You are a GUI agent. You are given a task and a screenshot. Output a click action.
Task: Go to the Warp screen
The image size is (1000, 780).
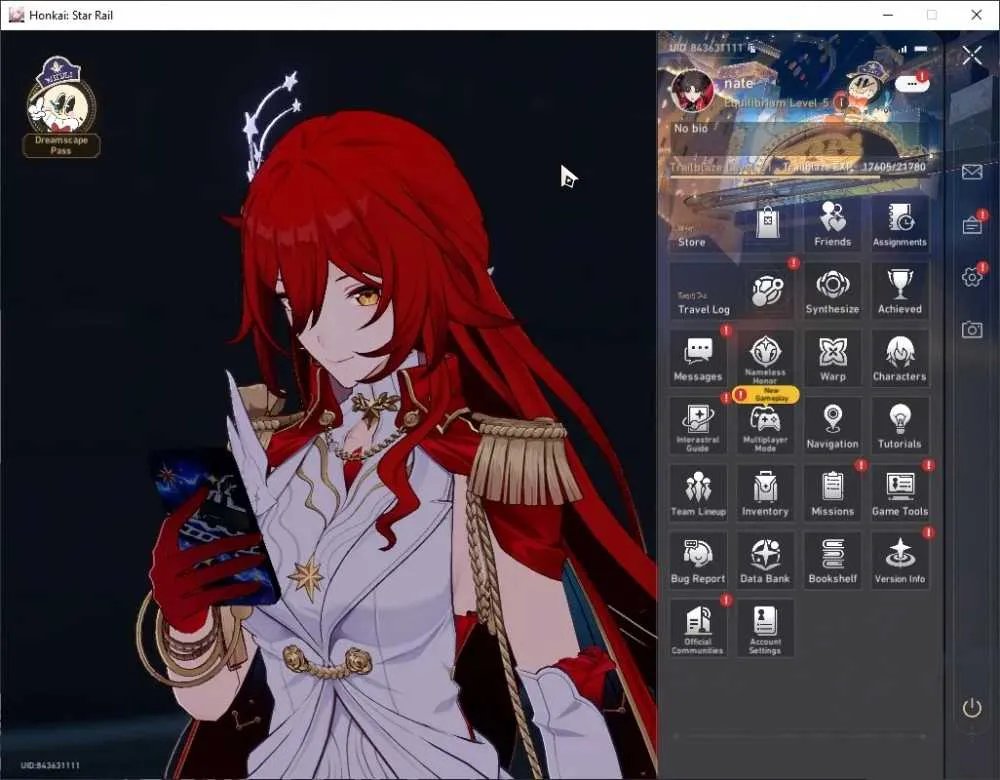(832, 359)
